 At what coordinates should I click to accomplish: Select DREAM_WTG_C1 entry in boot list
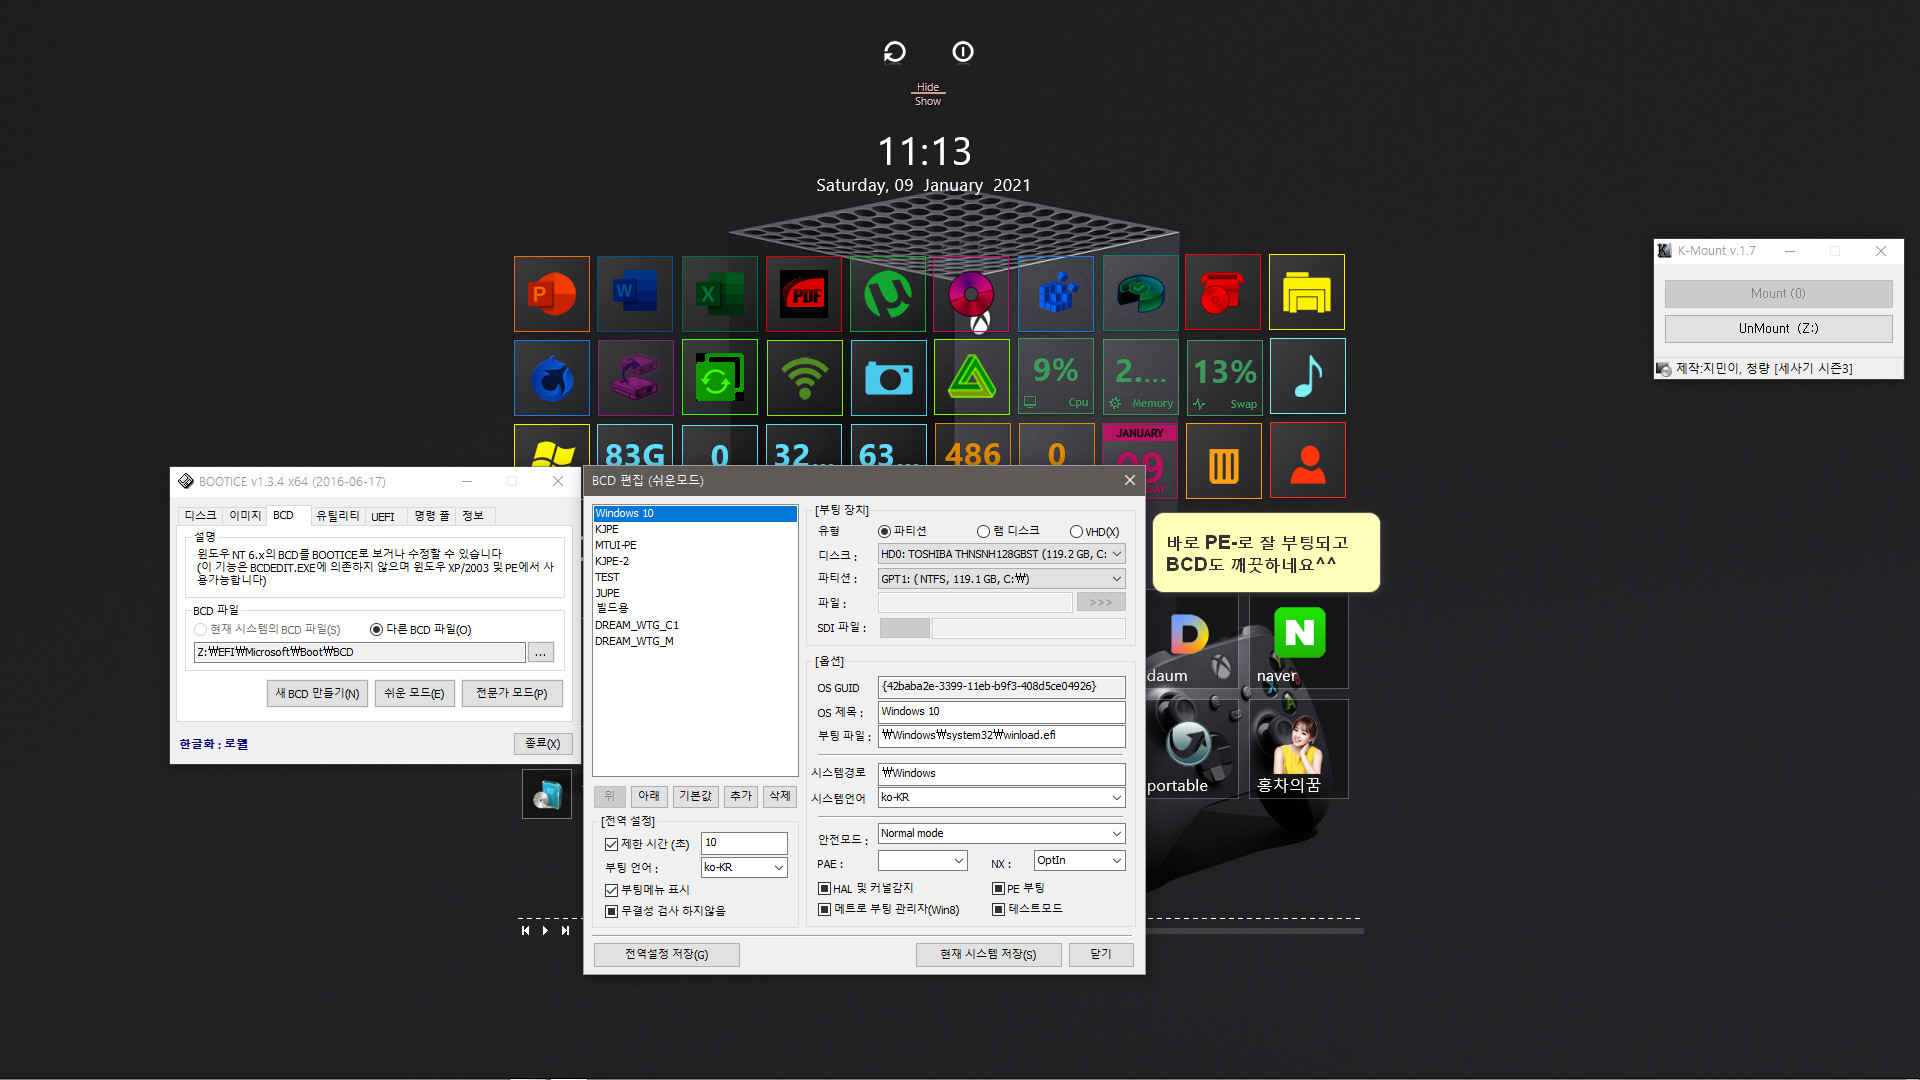[694, 625]
